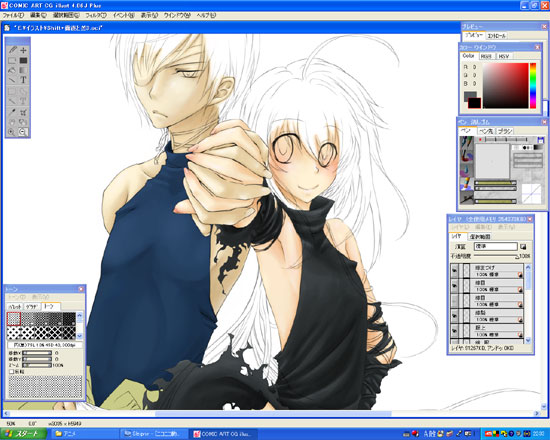The width and height of the screenshot is (550, 440).
Task: Switch to the RGB tab in color window
Action: 486,56
